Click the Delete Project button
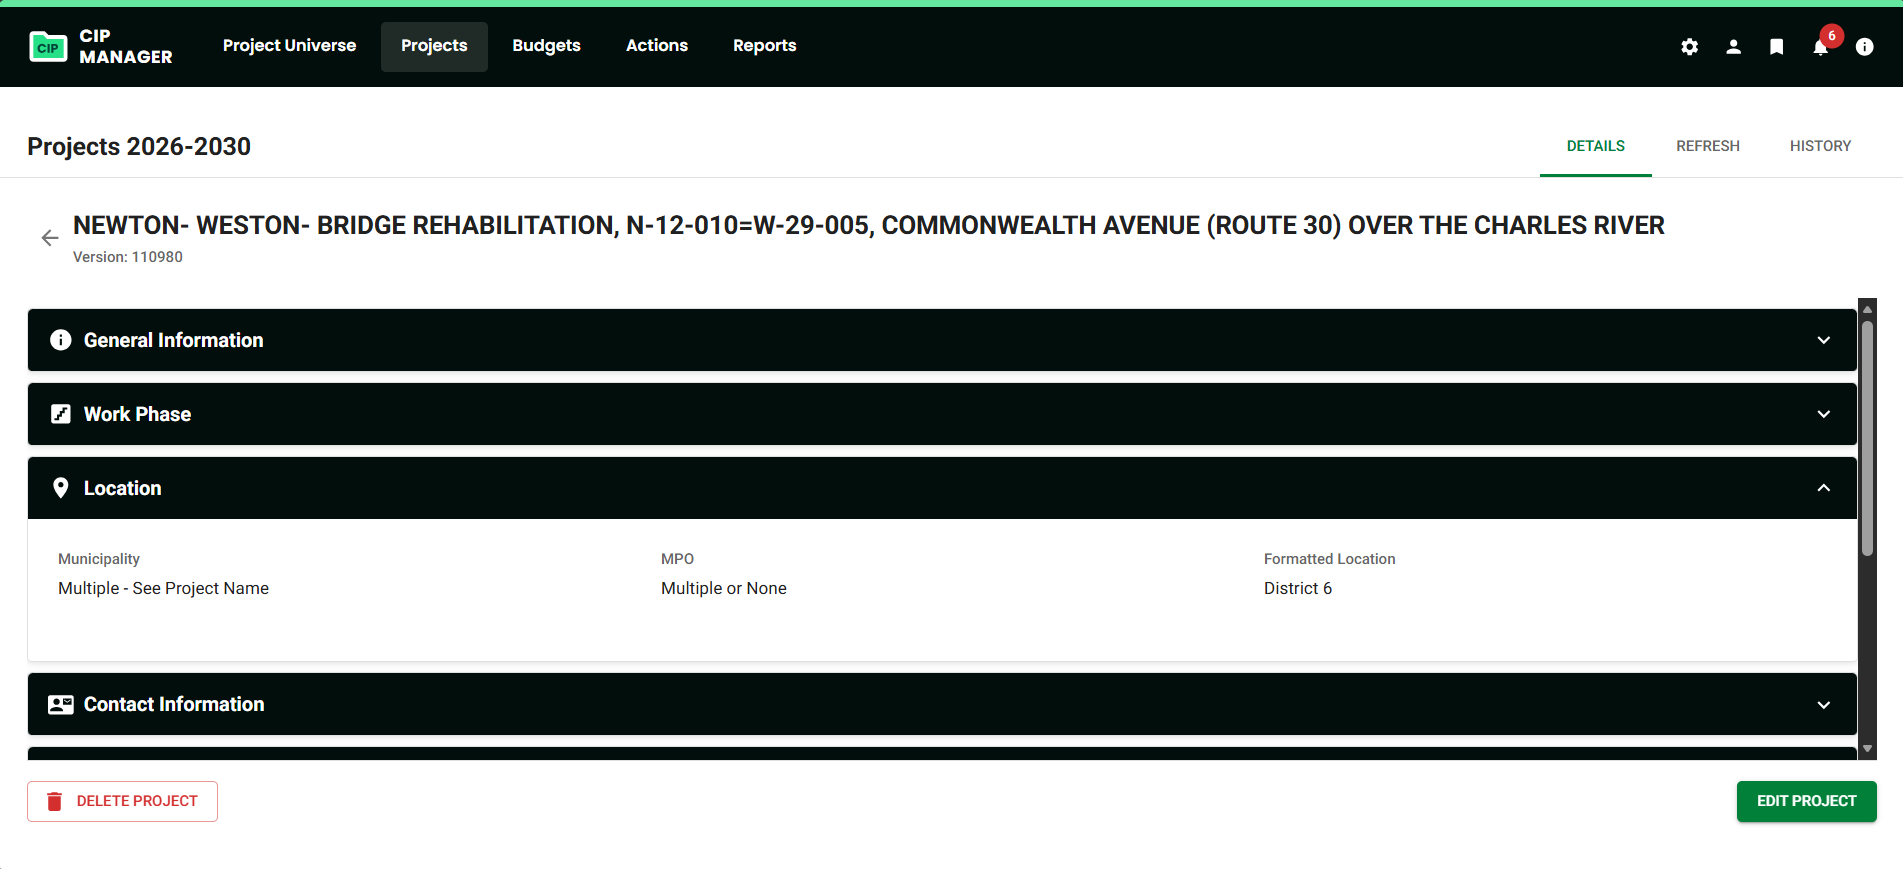 [122, 801]
